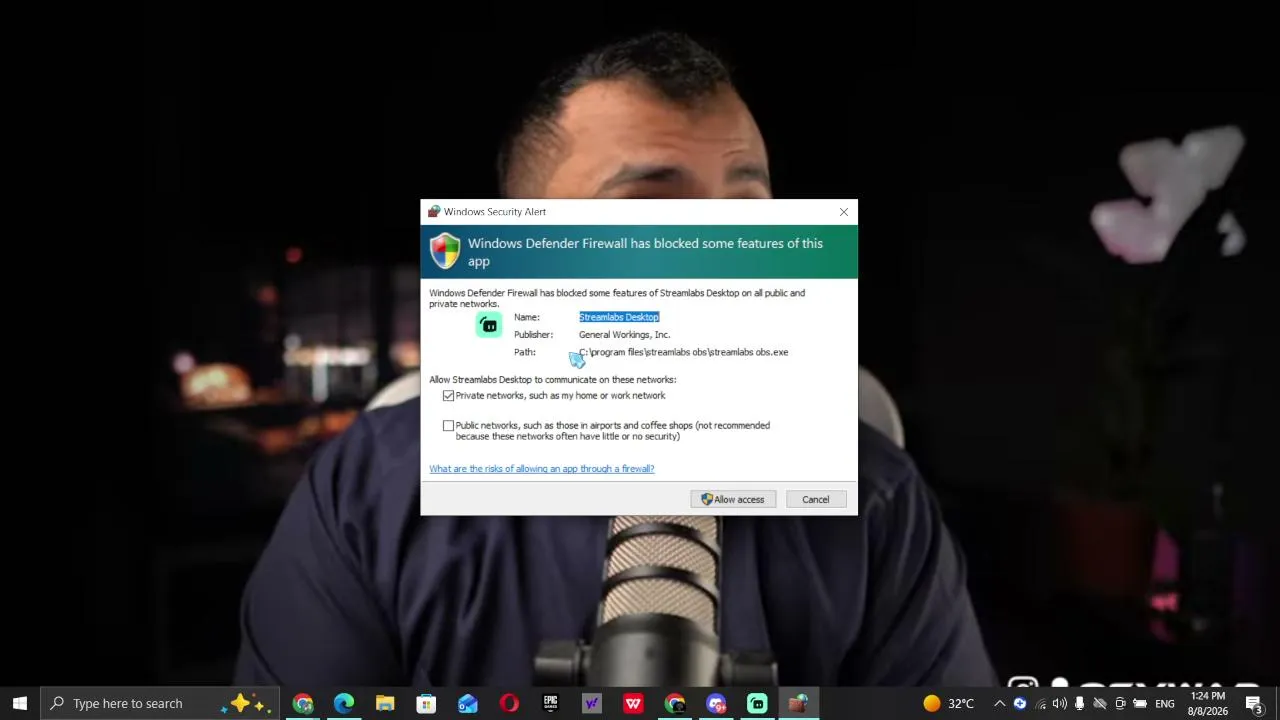The height and width of the screenshot is (720, 1280).
Task: Click the OneDrive cloud tray icon
Action: pyautogui.click(x=1100, y=704)
